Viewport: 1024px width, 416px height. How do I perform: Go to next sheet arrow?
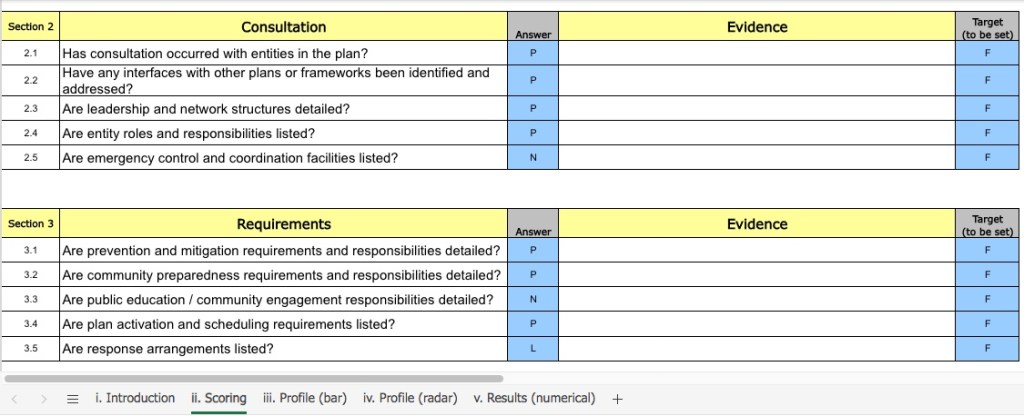[x=43, y=398]
